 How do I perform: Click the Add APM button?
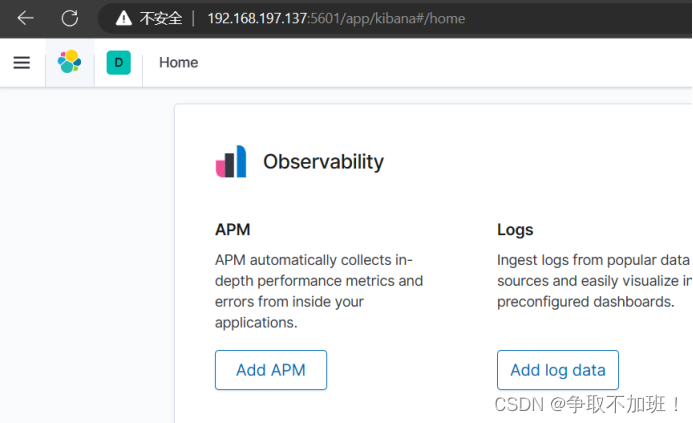click(x=271, y=370)
